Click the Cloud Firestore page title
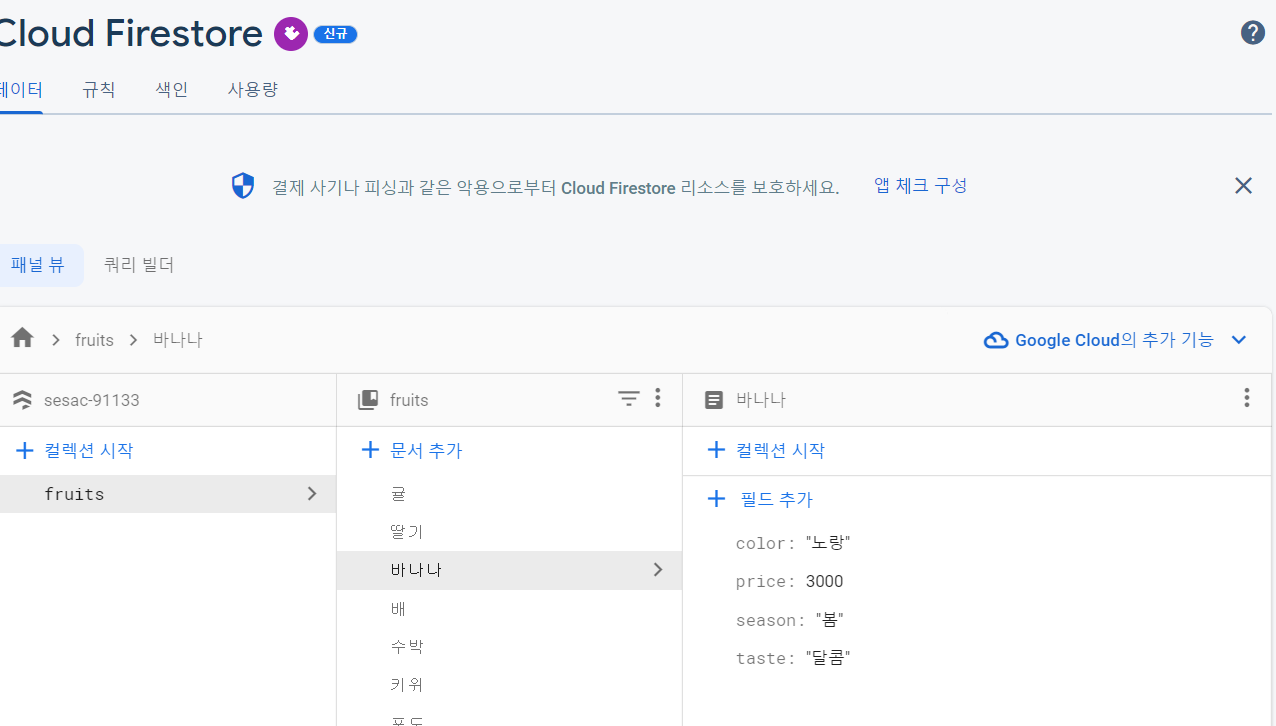 click(x=131, y=34)
